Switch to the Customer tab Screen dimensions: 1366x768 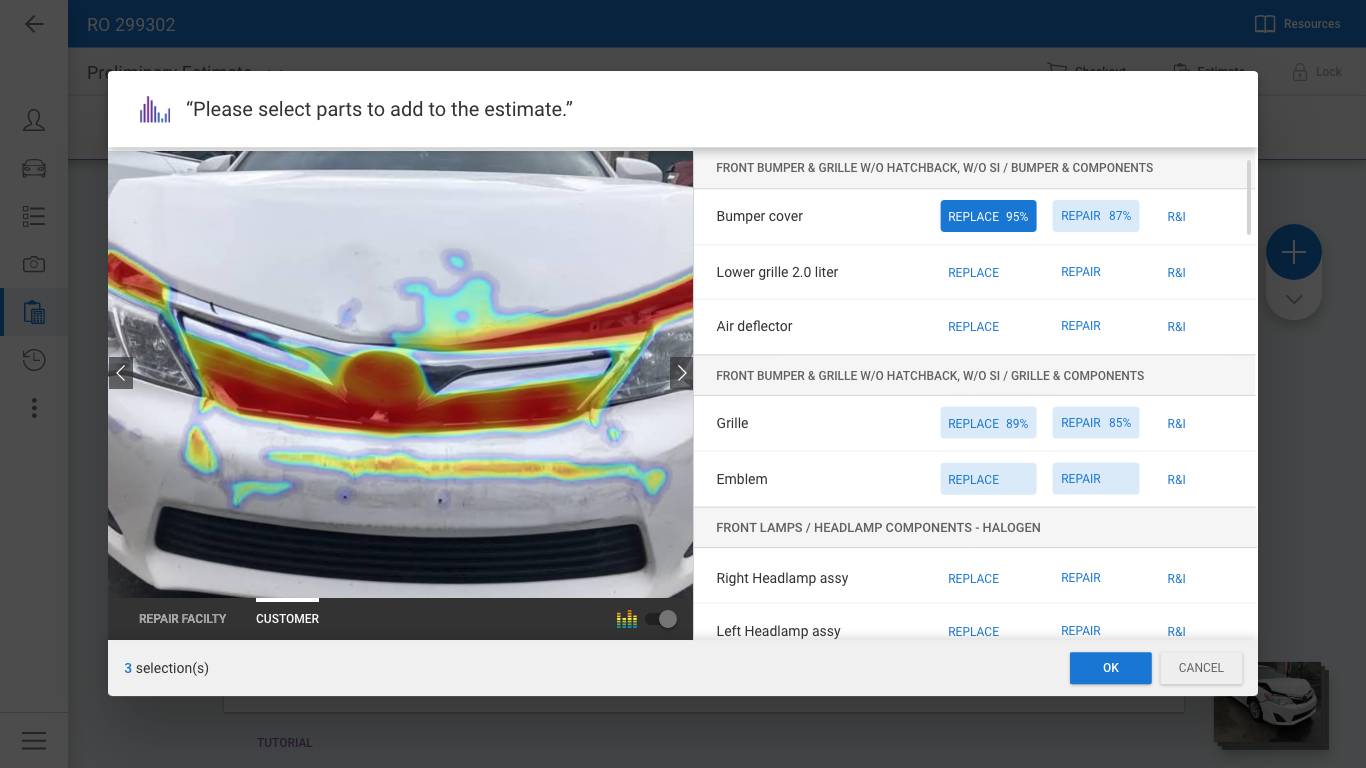(287, 619)
